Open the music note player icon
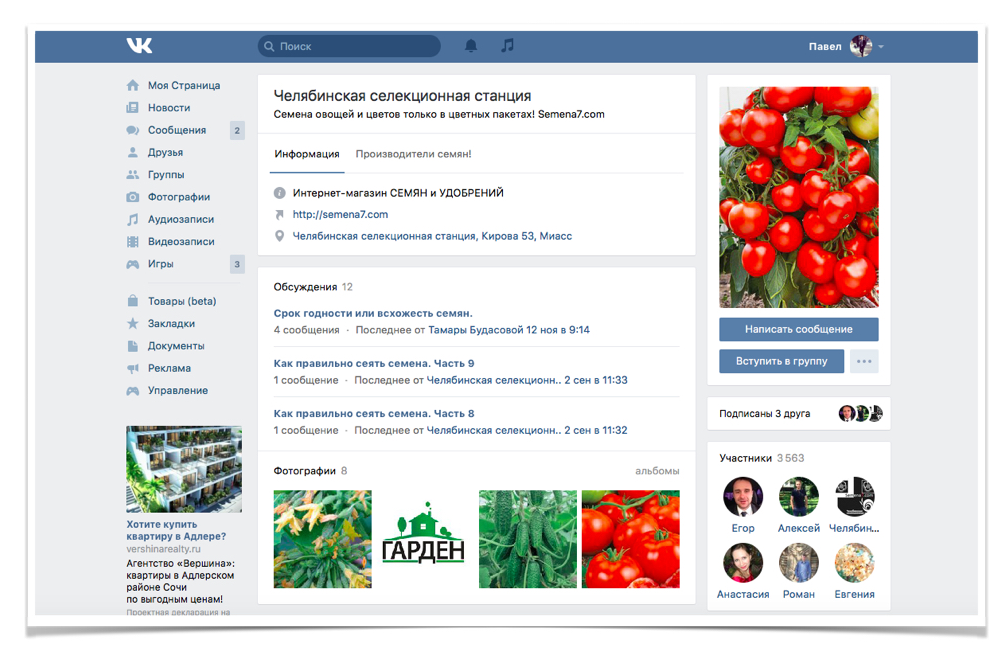Viewport: 1005px width, 658px height. (x=507, y=45)
